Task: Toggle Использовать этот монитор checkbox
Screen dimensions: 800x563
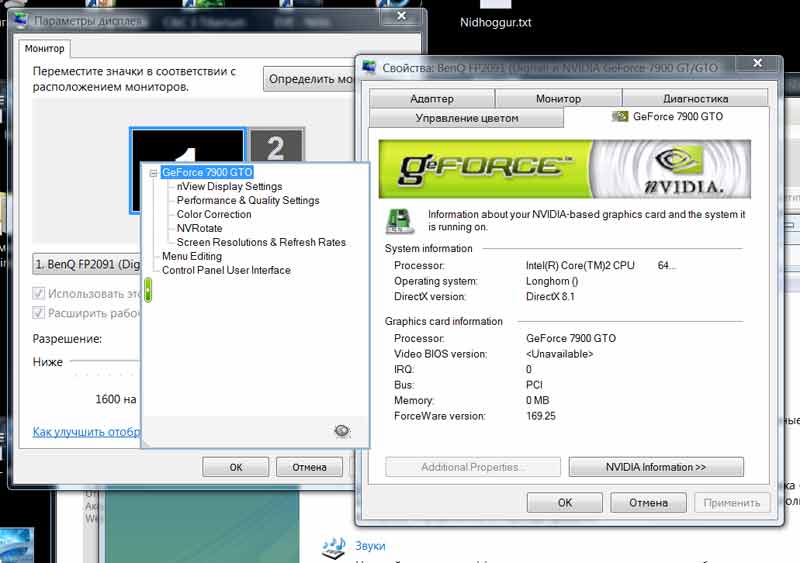Action: [x=38, y=293]
